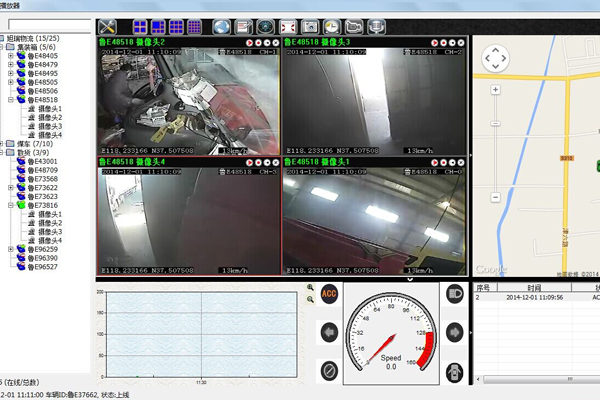Click the left turn arrow indicator
This screenshot has height=400, width=600.
[328, 332]
